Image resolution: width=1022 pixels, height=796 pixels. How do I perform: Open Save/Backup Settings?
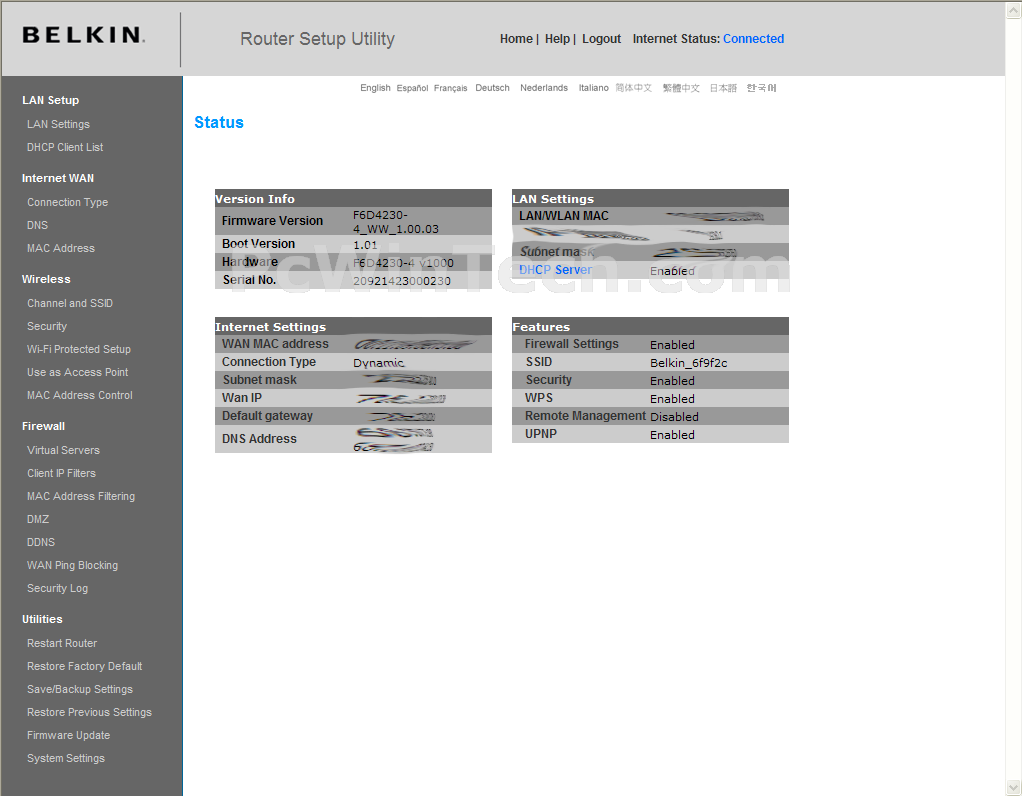click(x=80, y=690)
